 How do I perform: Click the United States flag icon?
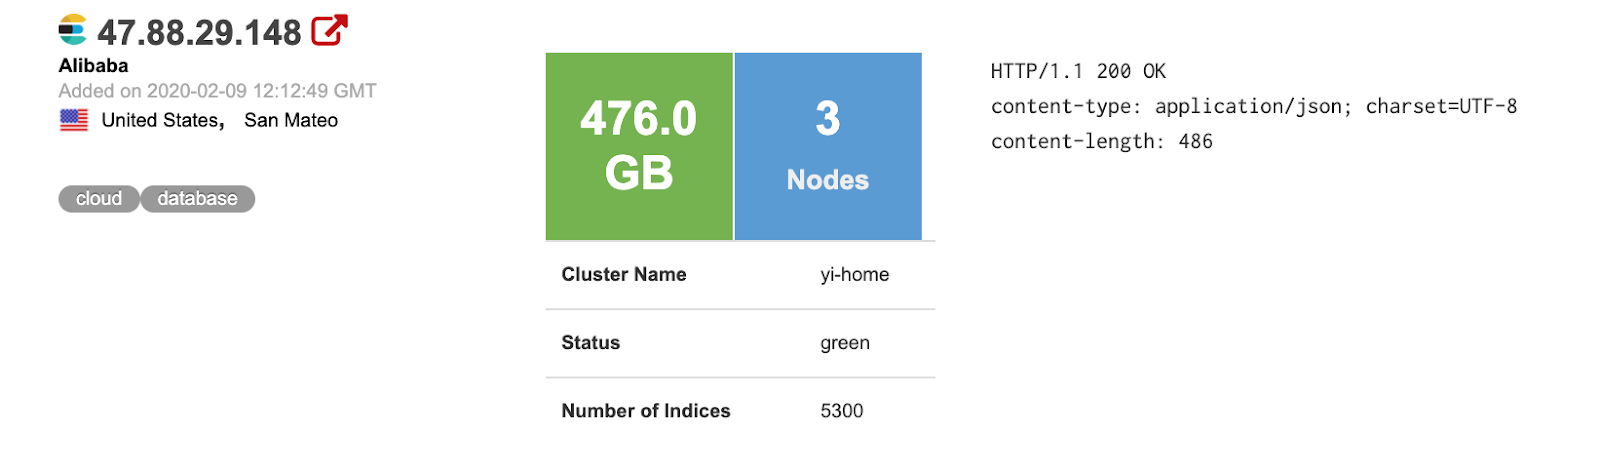pyautogui.click(x=74, y=120)
